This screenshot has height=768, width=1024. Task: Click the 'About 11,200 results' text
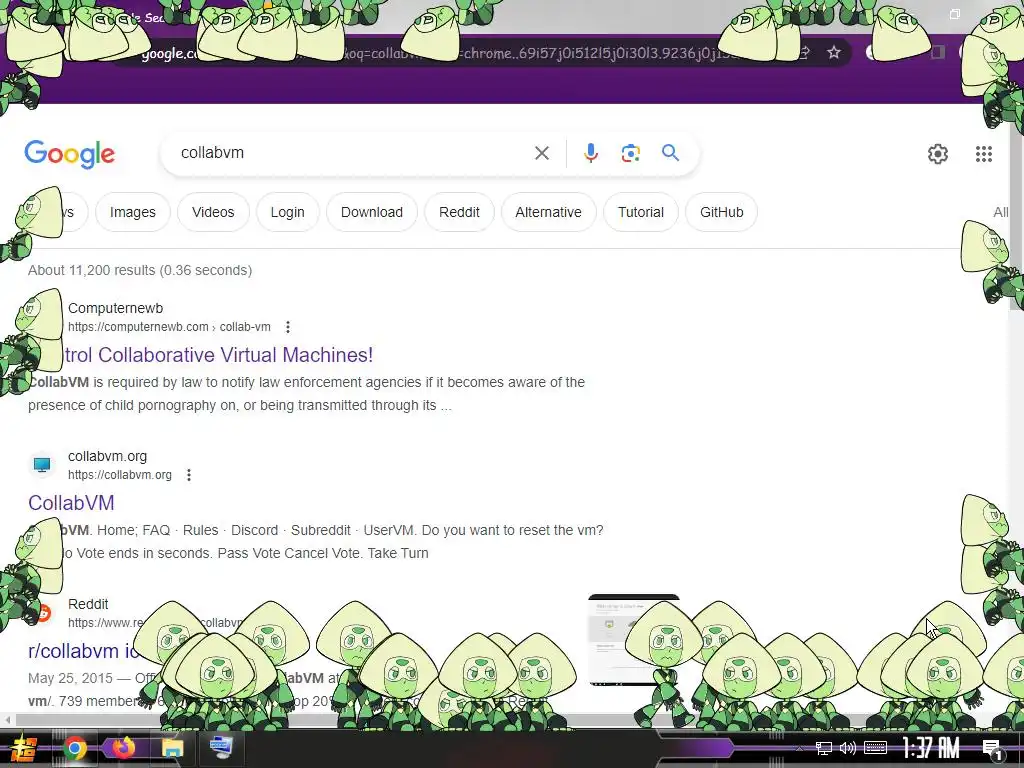[x=140, y=270]
